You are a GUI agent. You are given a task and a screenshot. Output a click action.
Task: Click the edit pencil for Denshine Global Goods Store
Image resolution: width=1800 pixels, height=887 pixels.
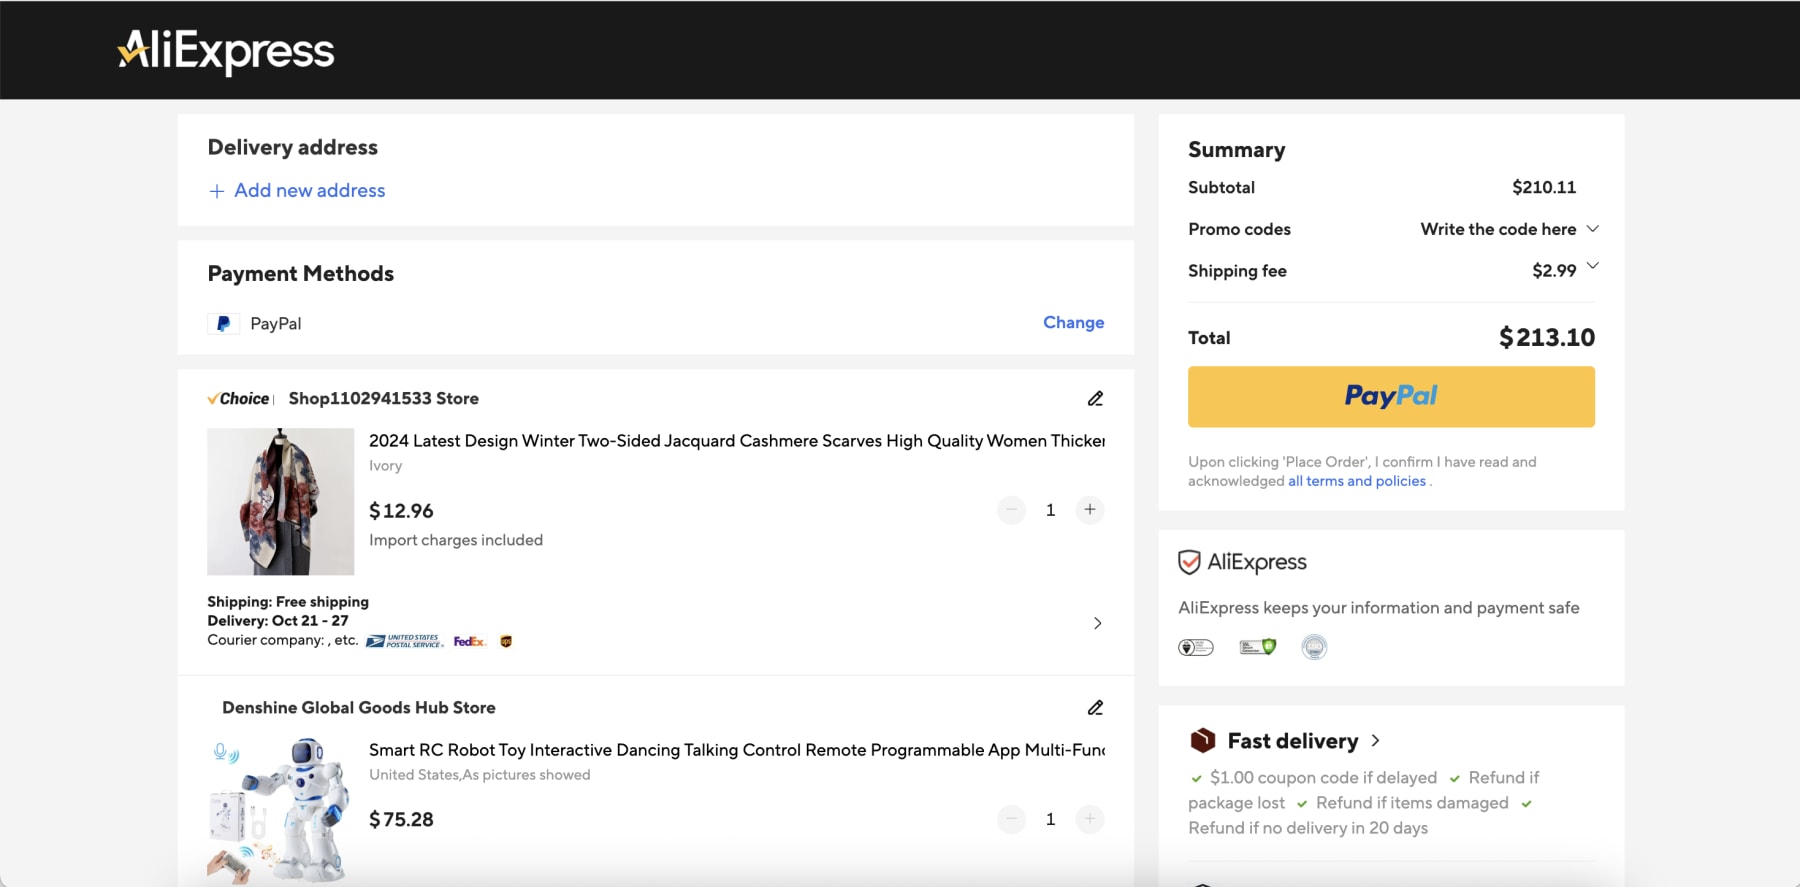(1095, 708)
